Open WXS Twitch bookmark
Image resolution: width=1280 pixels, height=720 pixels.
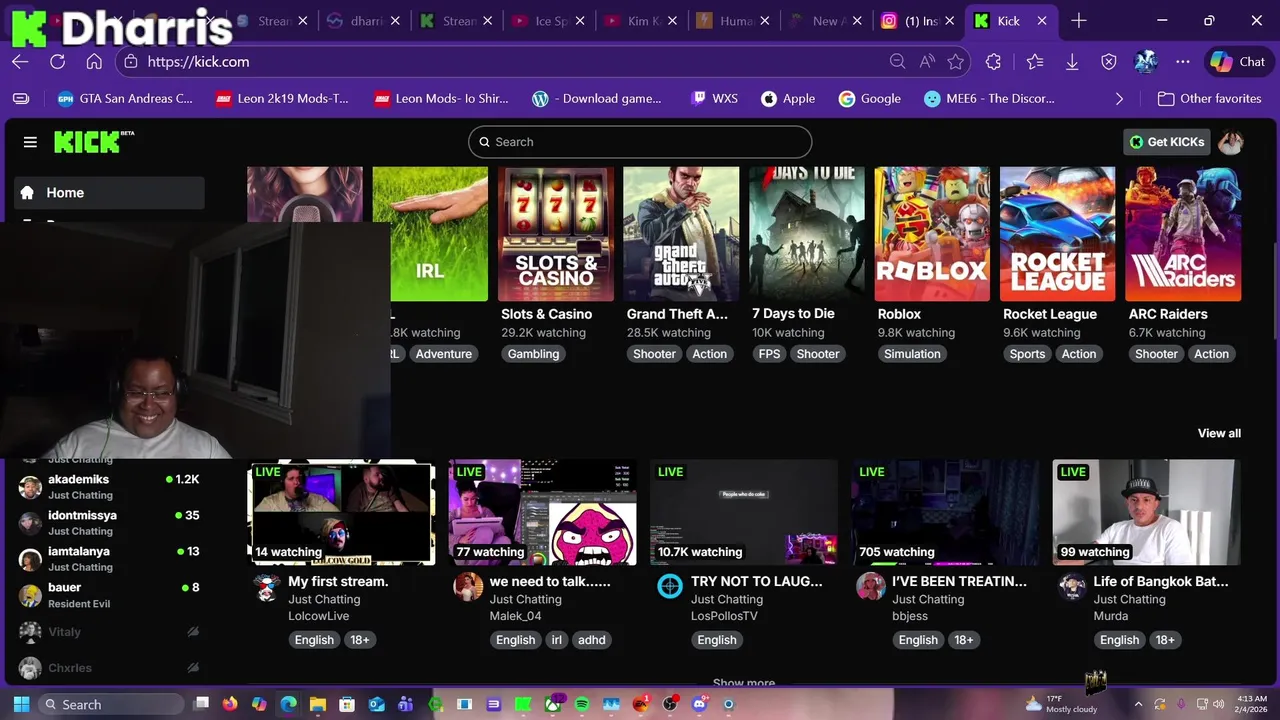tap(714, 99)
